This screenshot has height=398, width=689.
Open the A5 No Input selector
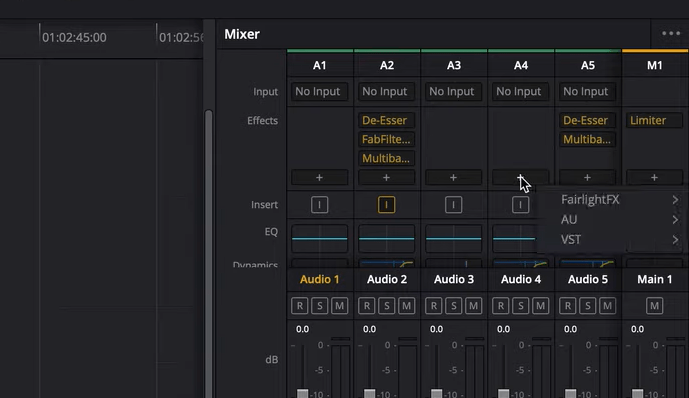pos(587,91)
